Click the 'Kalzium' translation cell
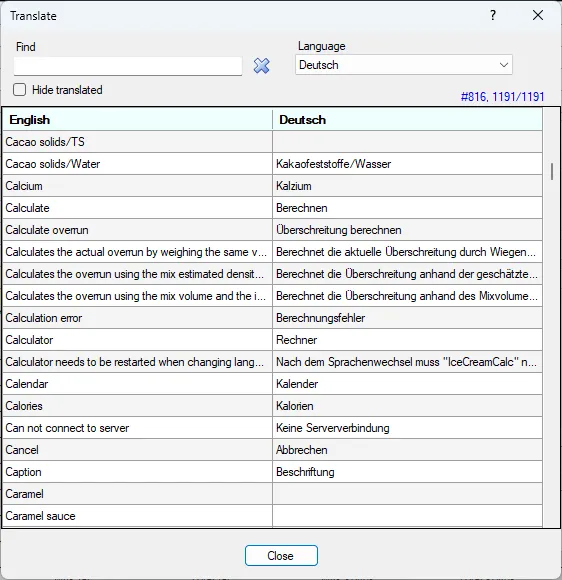Screen dimensions: 562x580 pyautogui.click(x=407, y=186)
